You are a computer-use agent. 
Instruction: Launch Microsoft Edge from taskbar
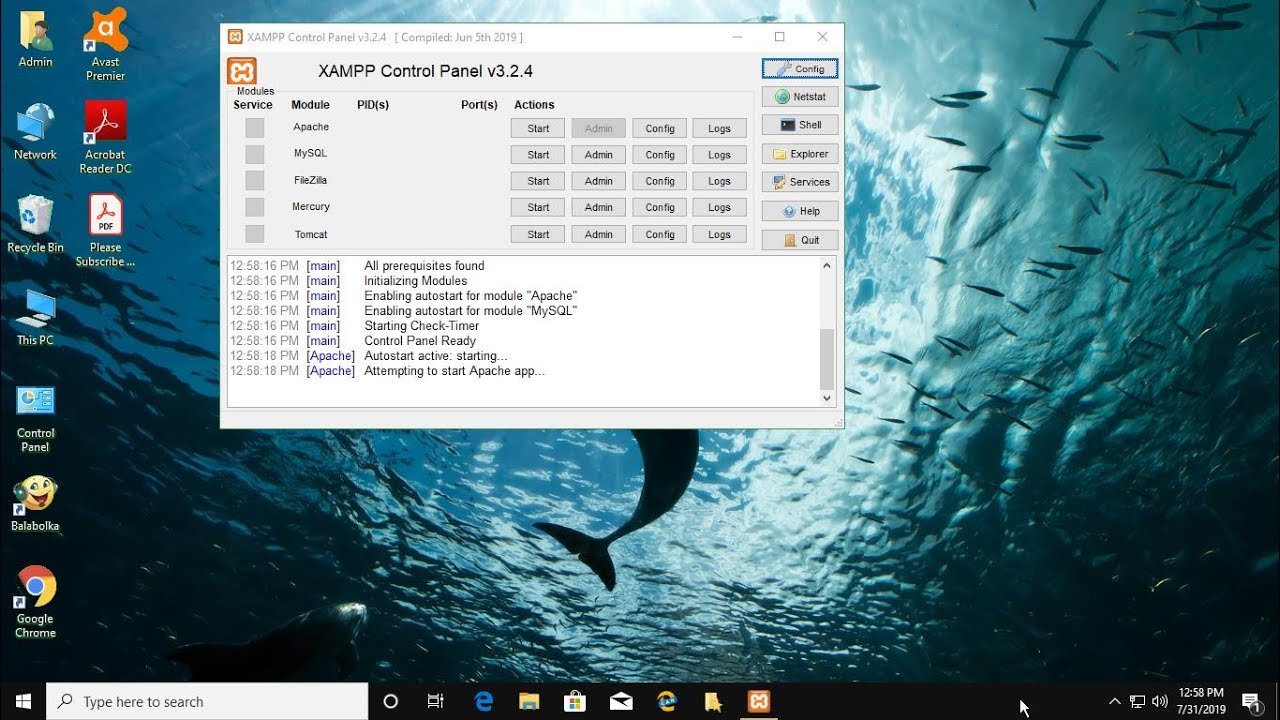point(484,701)
